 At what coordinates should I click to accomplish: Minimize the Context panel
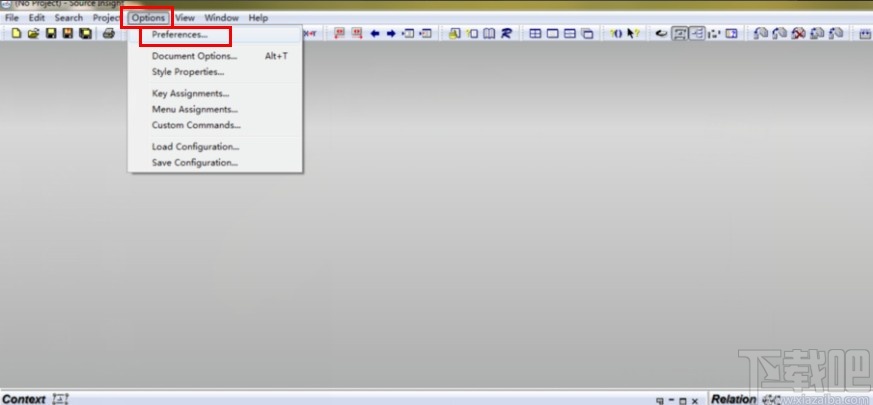(x=671, y=401)
